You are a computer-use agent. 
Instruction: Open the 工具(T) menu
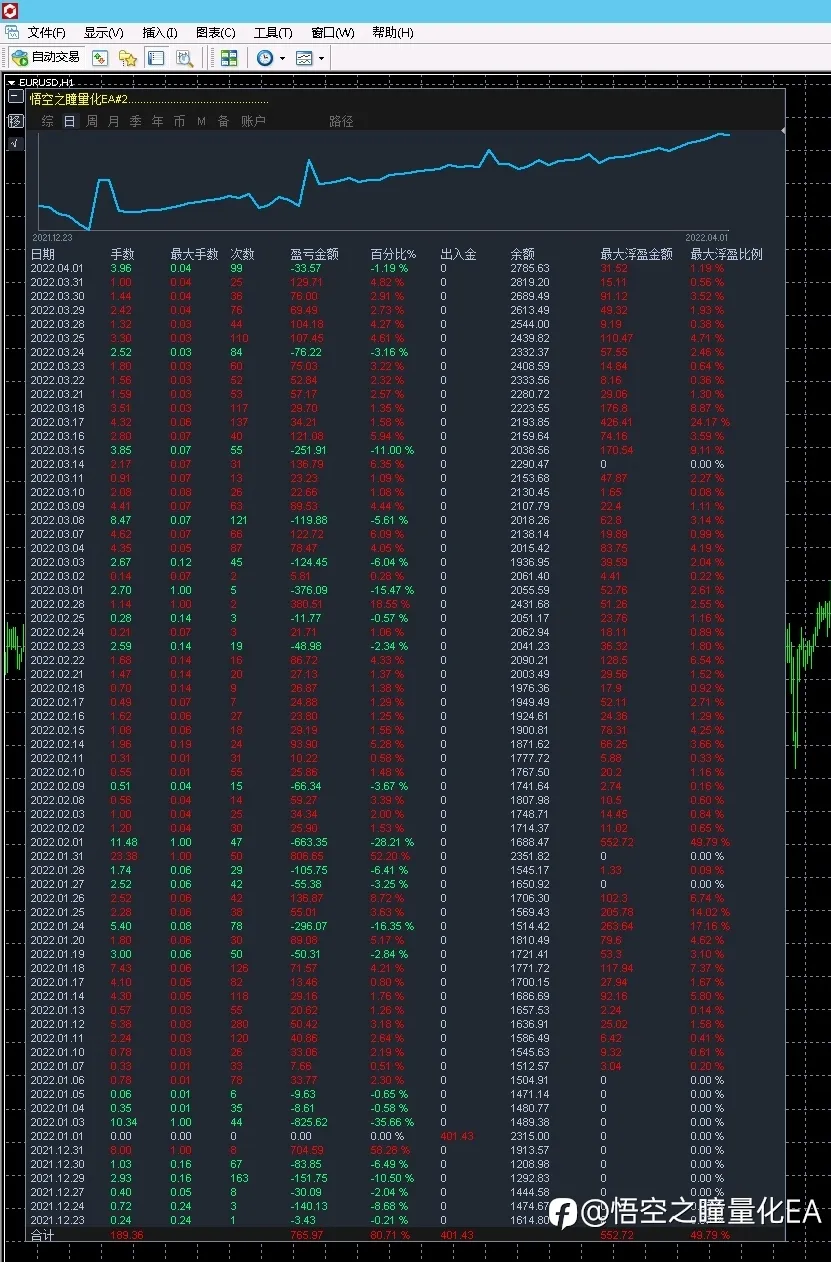coord(273,33)
